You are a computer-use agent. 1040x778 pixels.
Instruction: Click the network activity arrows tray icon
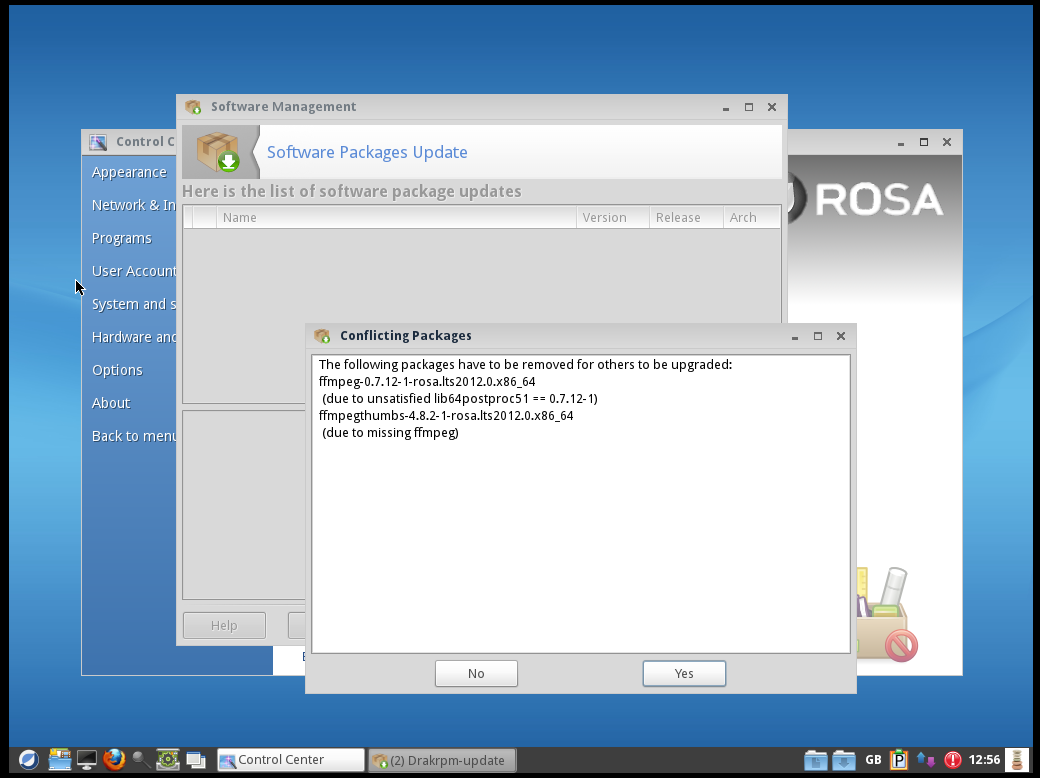coord(926,760)
